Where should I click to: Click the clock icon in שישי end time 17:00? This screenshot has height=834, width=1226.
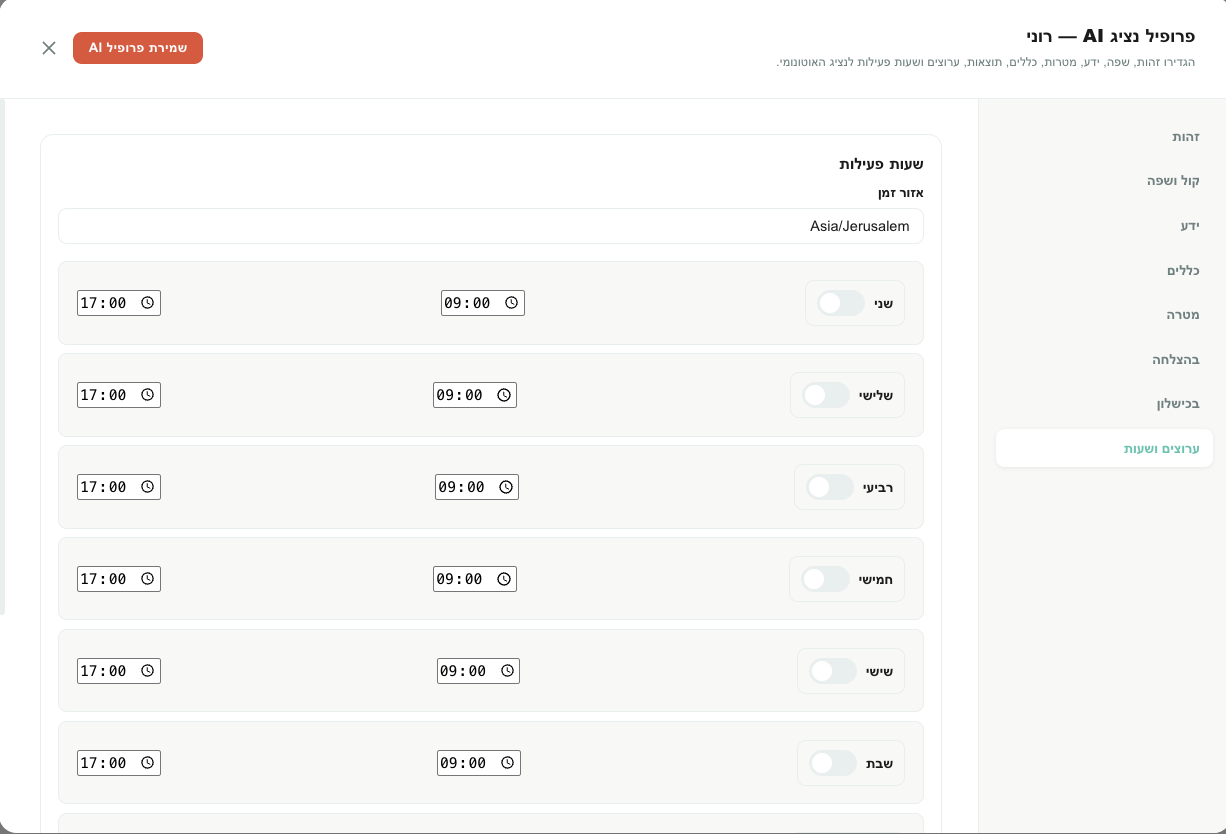[147, 671]
